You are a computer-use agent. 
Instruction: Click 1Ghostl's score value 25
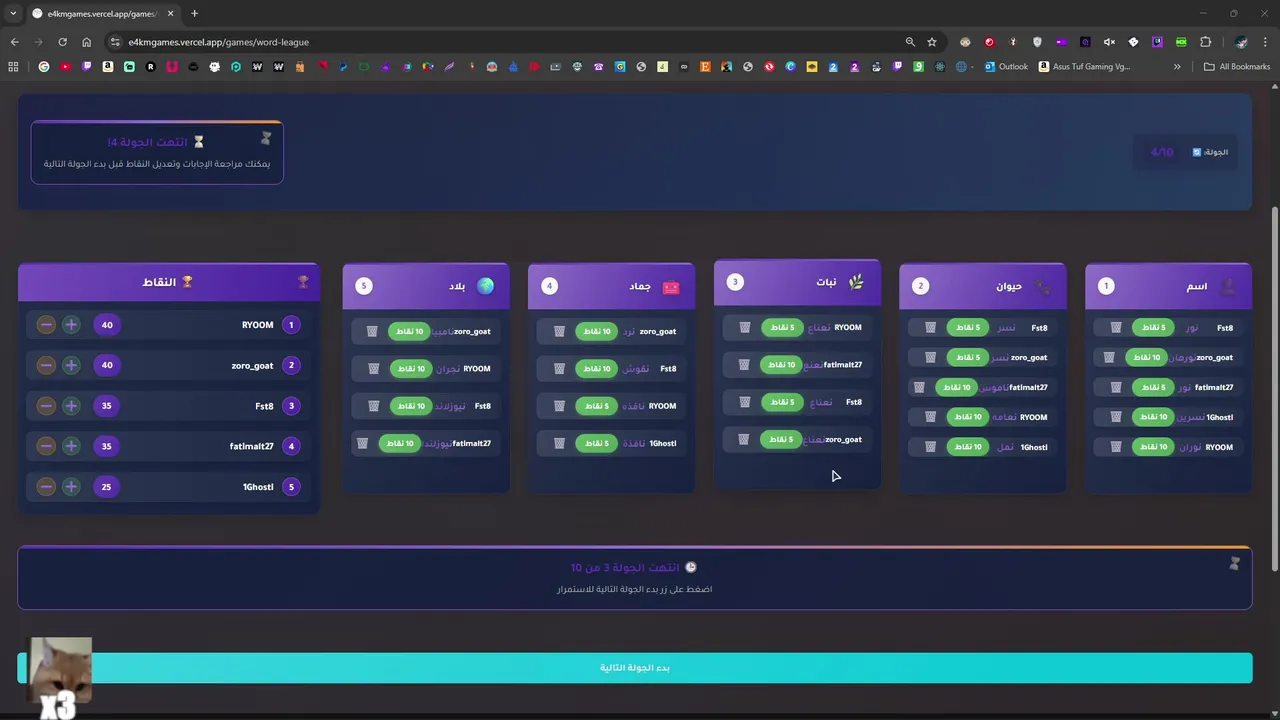tap(107, 487)
